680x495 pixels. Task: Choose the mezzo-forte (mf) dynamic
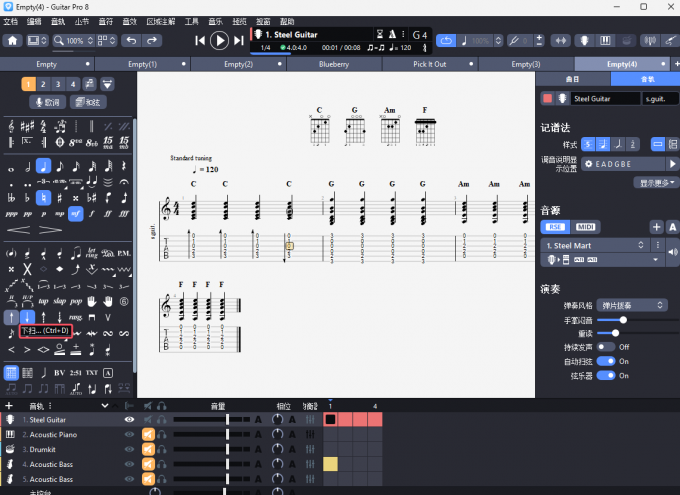pos(75,214)
